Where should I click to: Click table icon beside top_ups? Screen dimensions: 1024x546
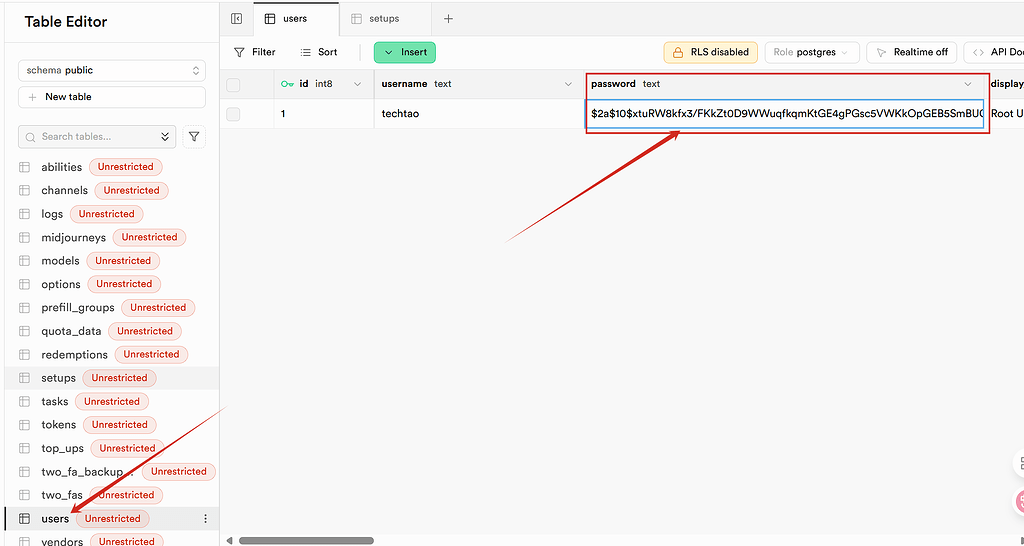pos(25,448)
